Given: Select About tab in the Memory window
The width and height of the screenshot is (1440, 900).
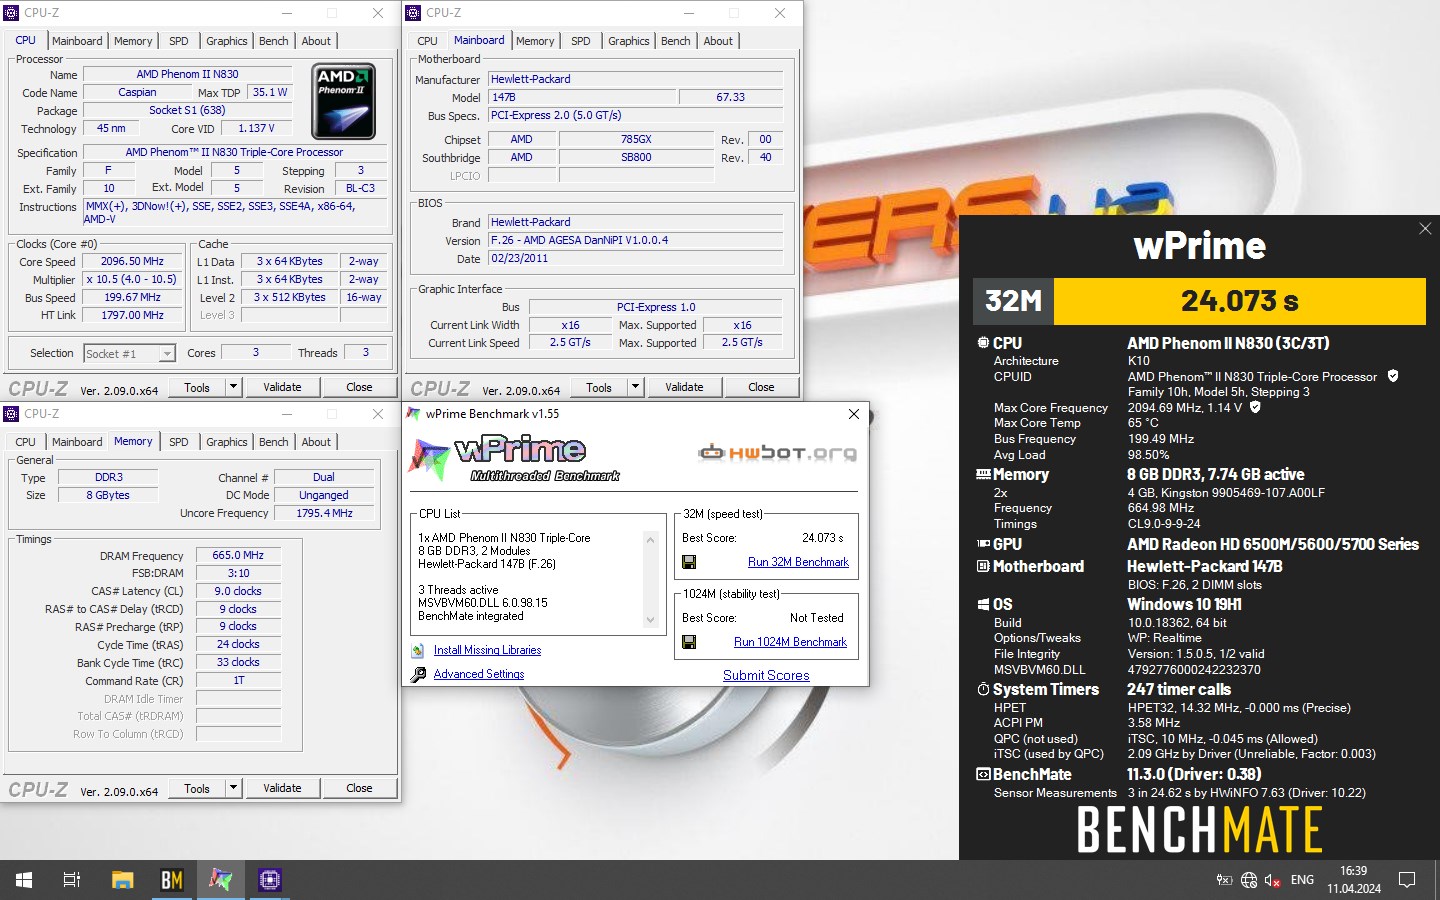Looking at the screenshot, I should coord(316,442).
